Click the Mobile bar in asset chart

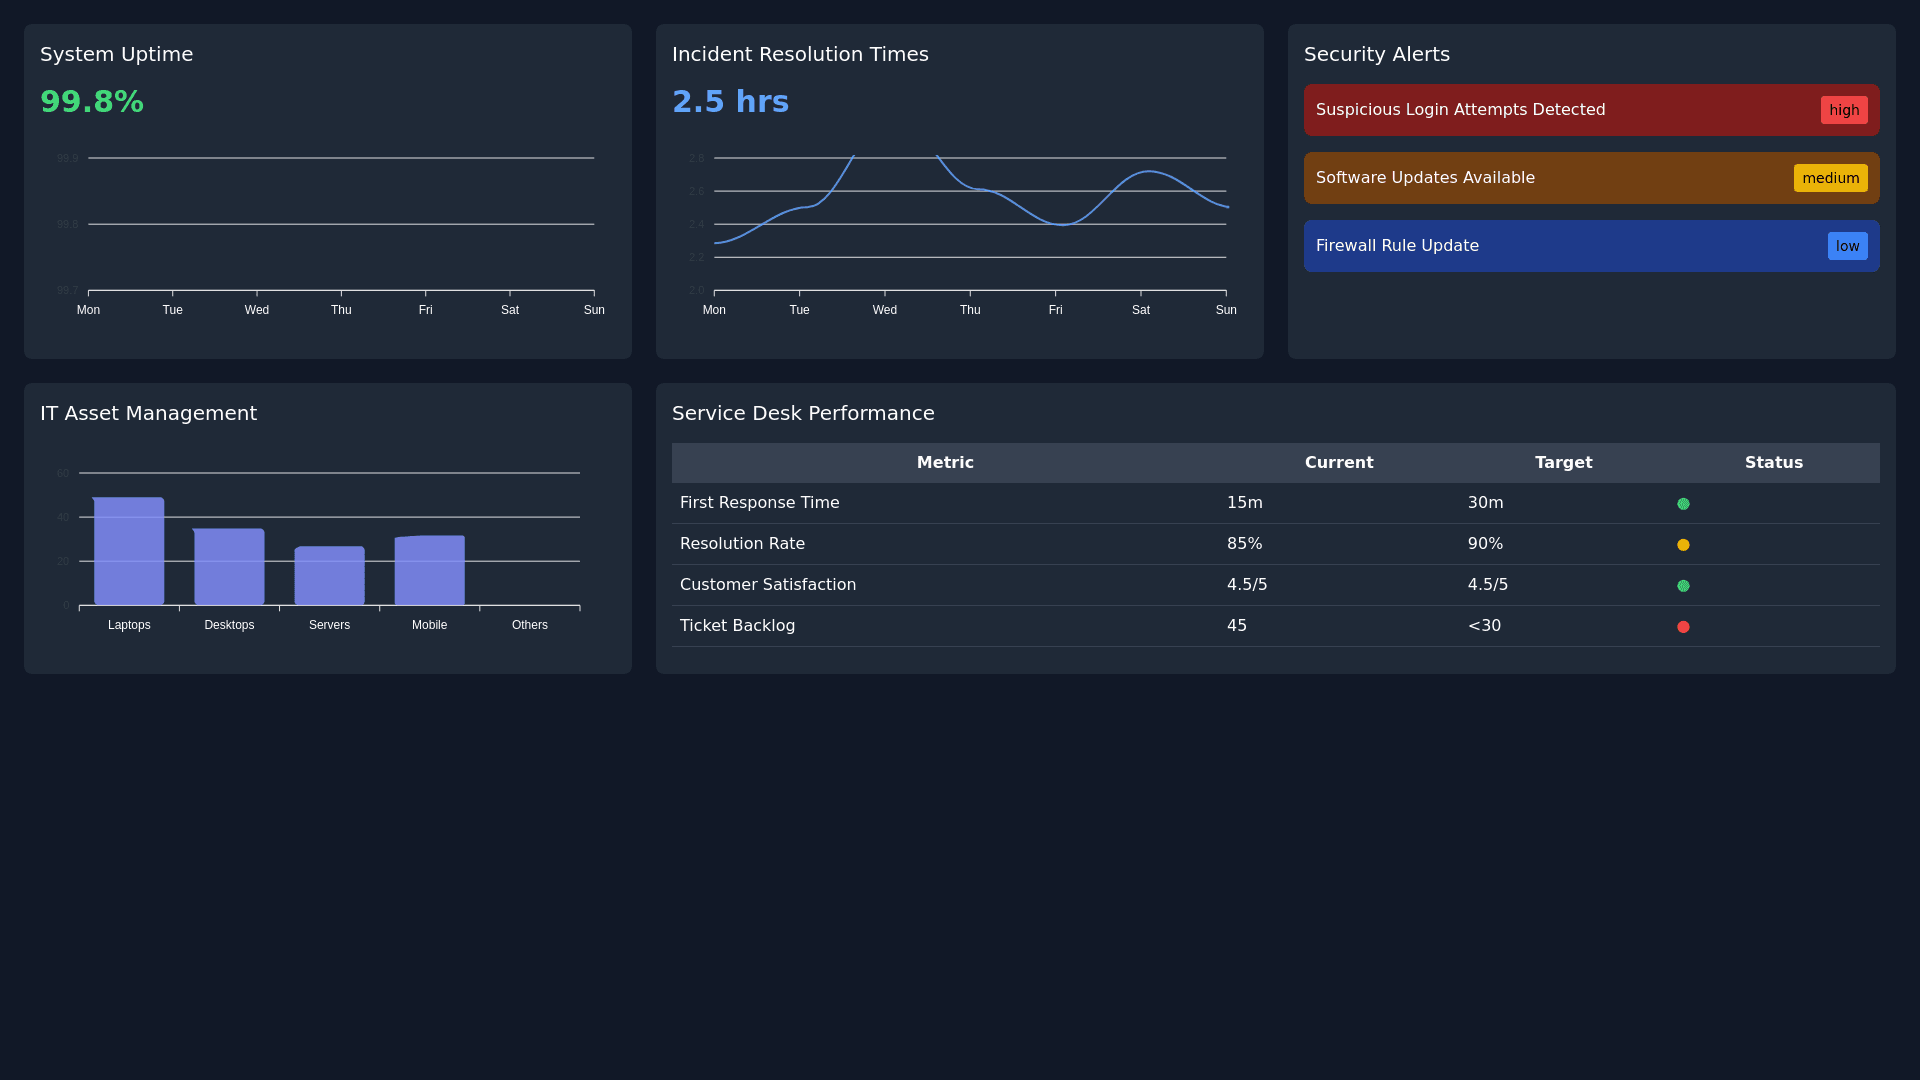click(429, 571)
